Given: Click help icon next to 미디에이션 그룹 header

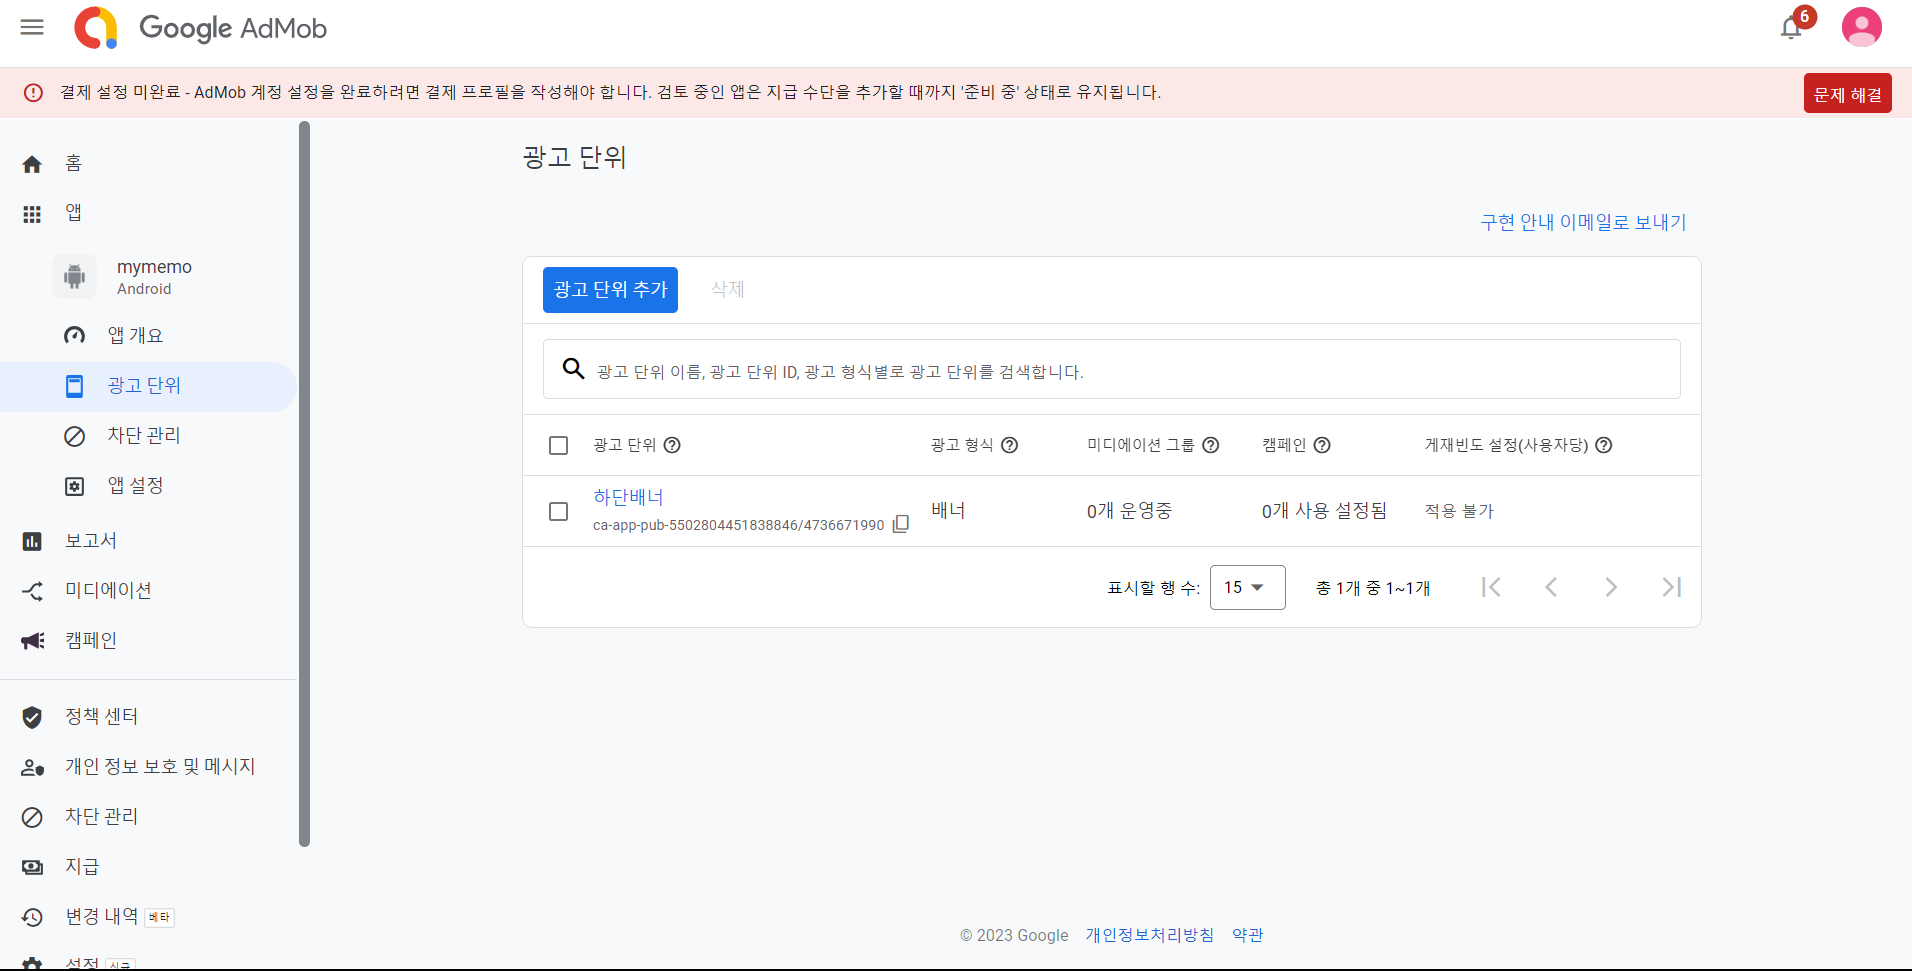Looking at the screenshot, I should (1211, 445).
